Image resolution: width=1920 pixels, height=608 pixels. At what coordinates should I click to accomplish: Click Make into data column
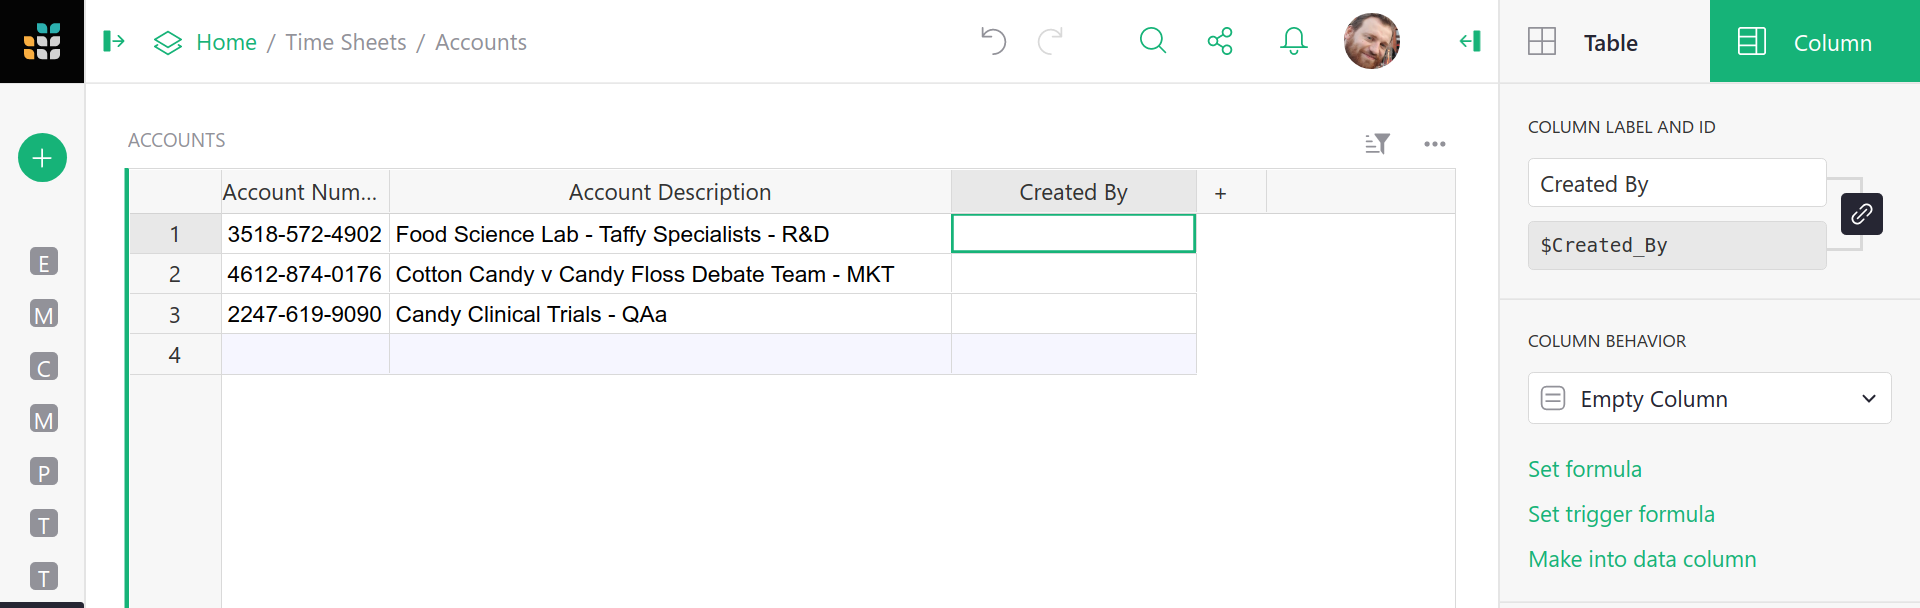(1641, 559)
